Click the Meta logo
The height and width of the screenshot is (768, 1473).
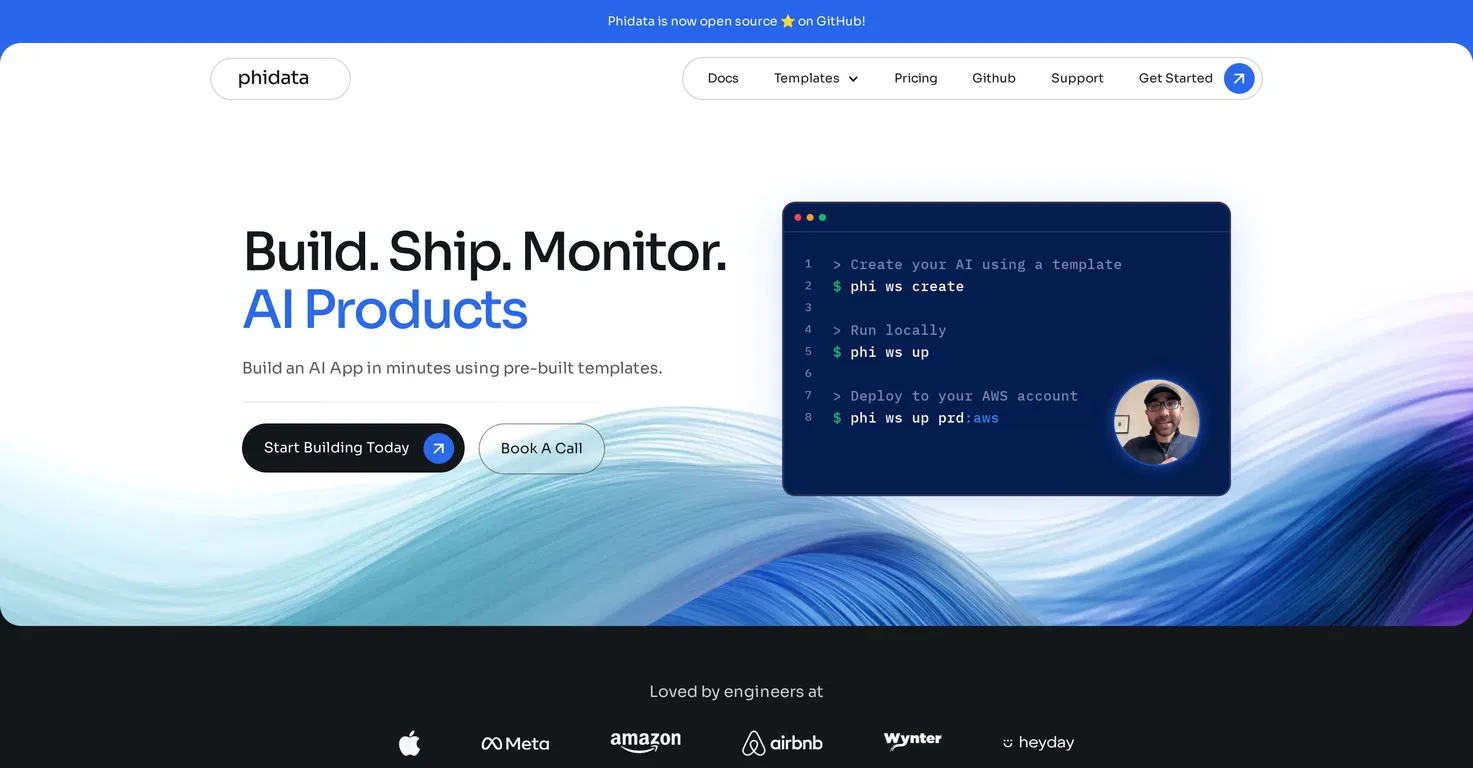coord(515,743)
